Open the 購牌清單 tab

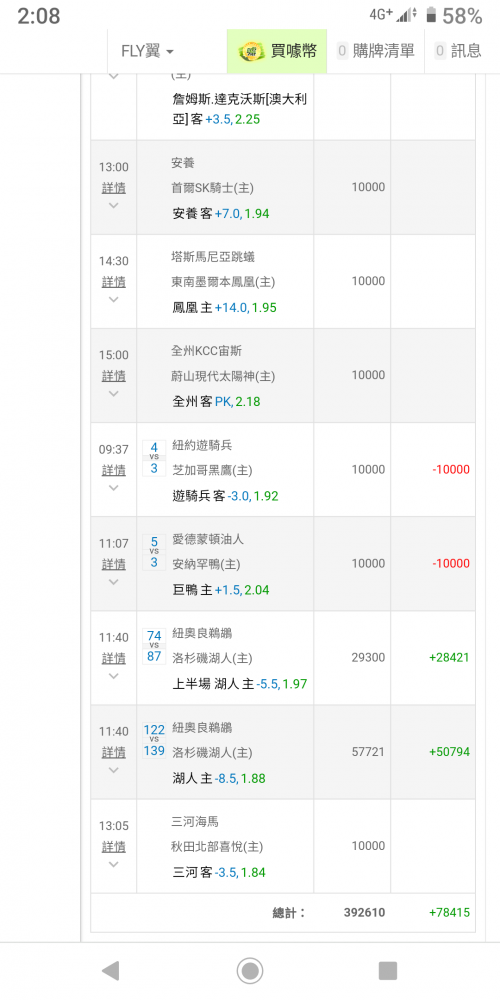[x=375, y=51]
